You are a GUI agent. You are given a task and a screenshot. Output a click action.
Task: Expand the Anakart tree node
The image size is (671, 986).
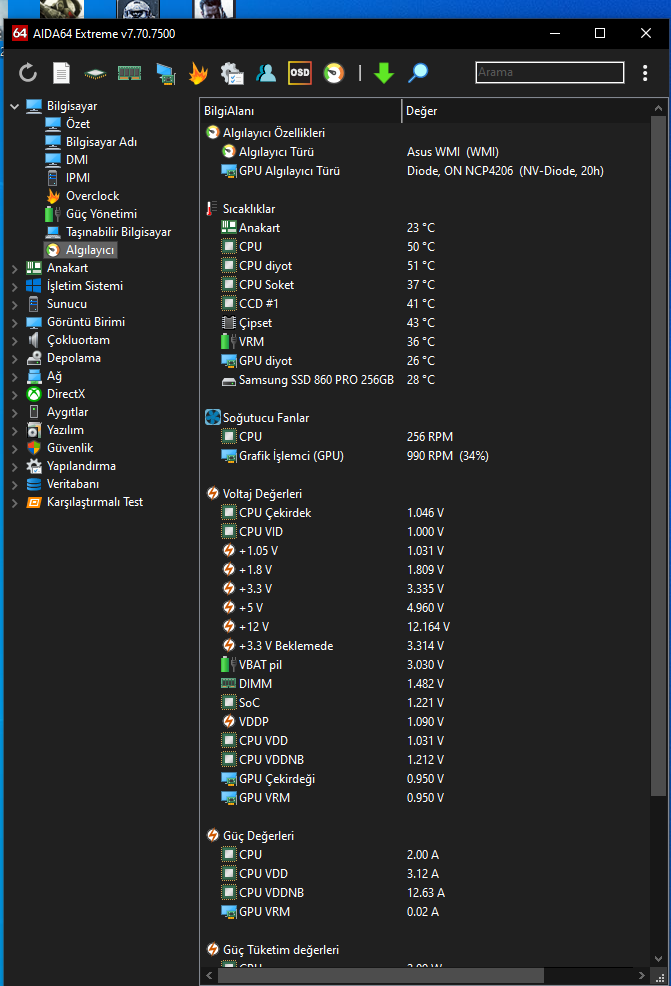(x=14, y=269)
